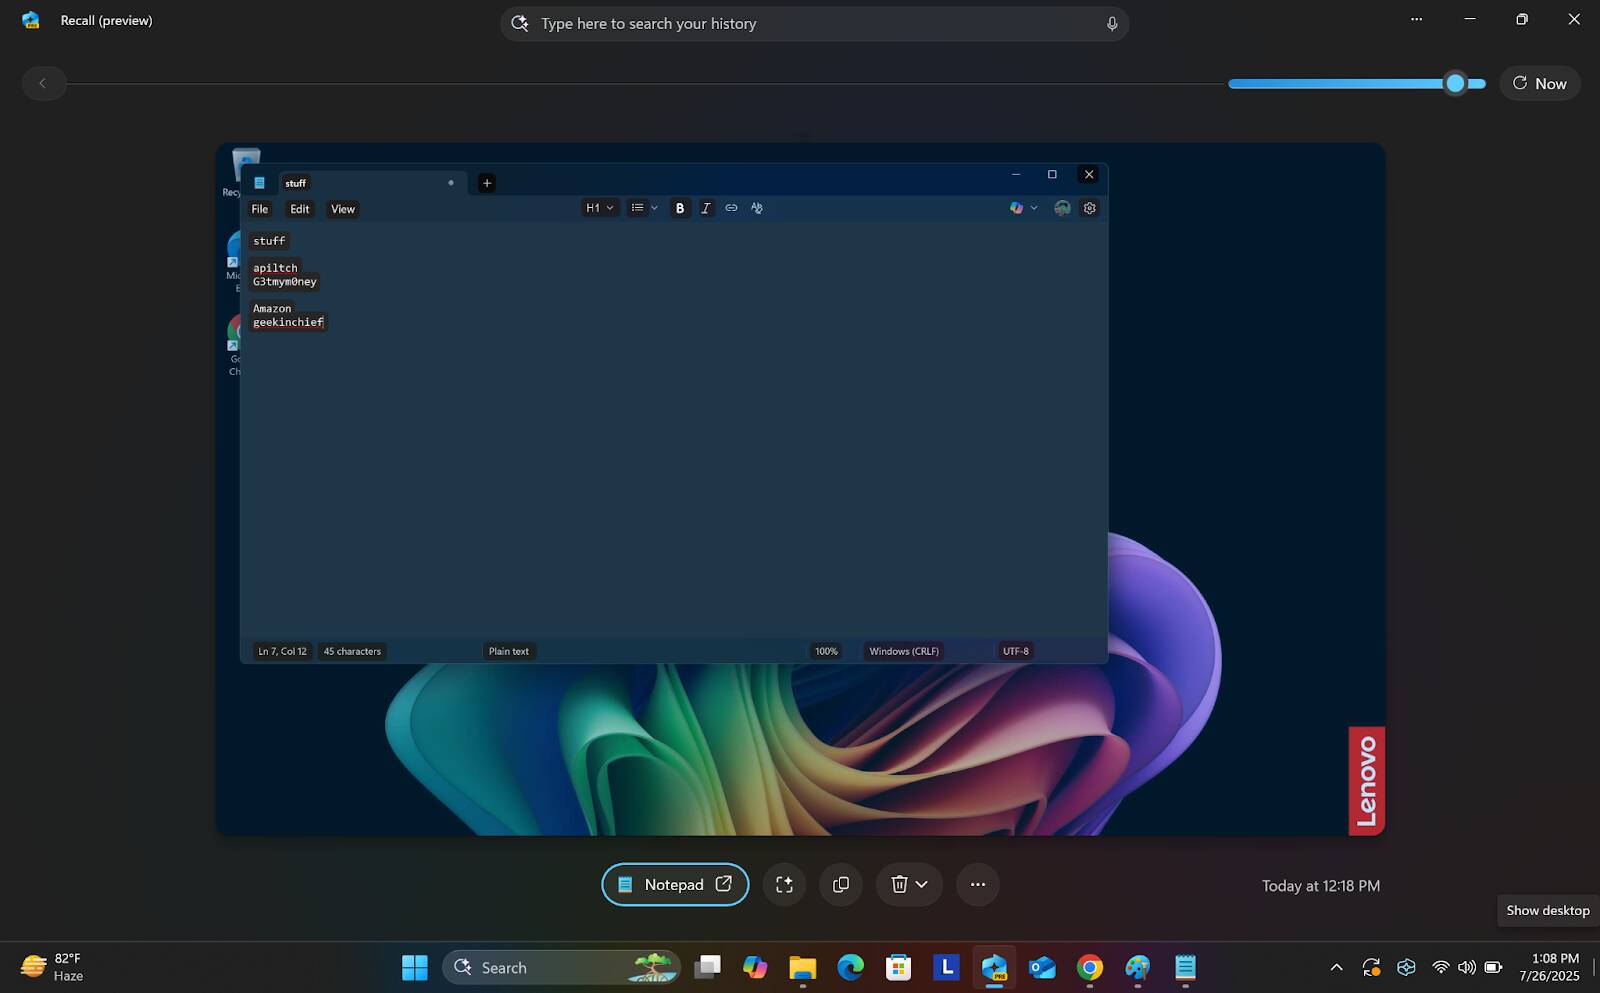Image resolution: width=1600 pixels, height=993 pixels.
Task: Click Windows (CRLF) line ending status
Action: [904, 651]
